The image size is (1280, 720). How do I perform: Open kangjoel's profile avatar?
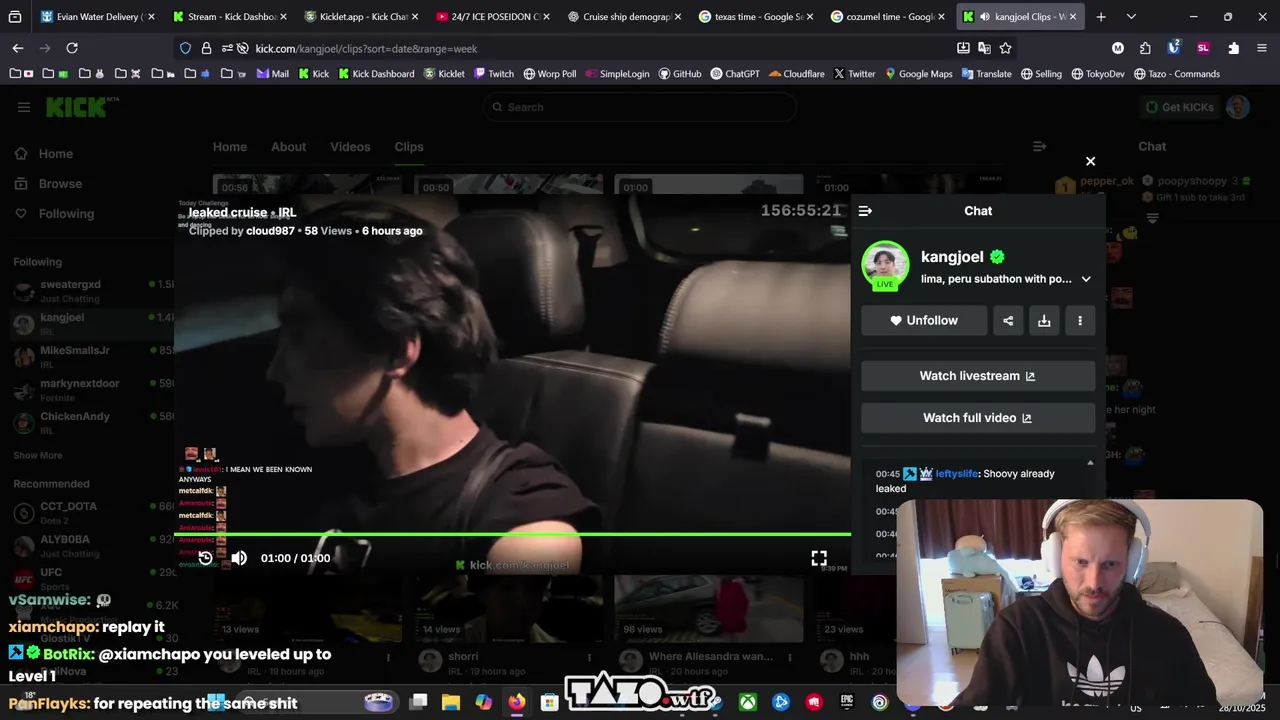pyautogui.click(x=885, y=266)
